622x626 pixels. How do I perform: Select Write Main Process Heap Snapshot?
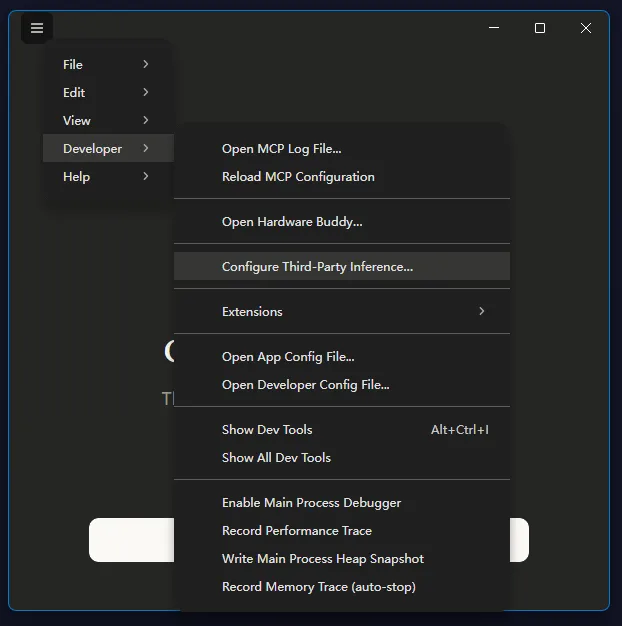tap(342, 559)
